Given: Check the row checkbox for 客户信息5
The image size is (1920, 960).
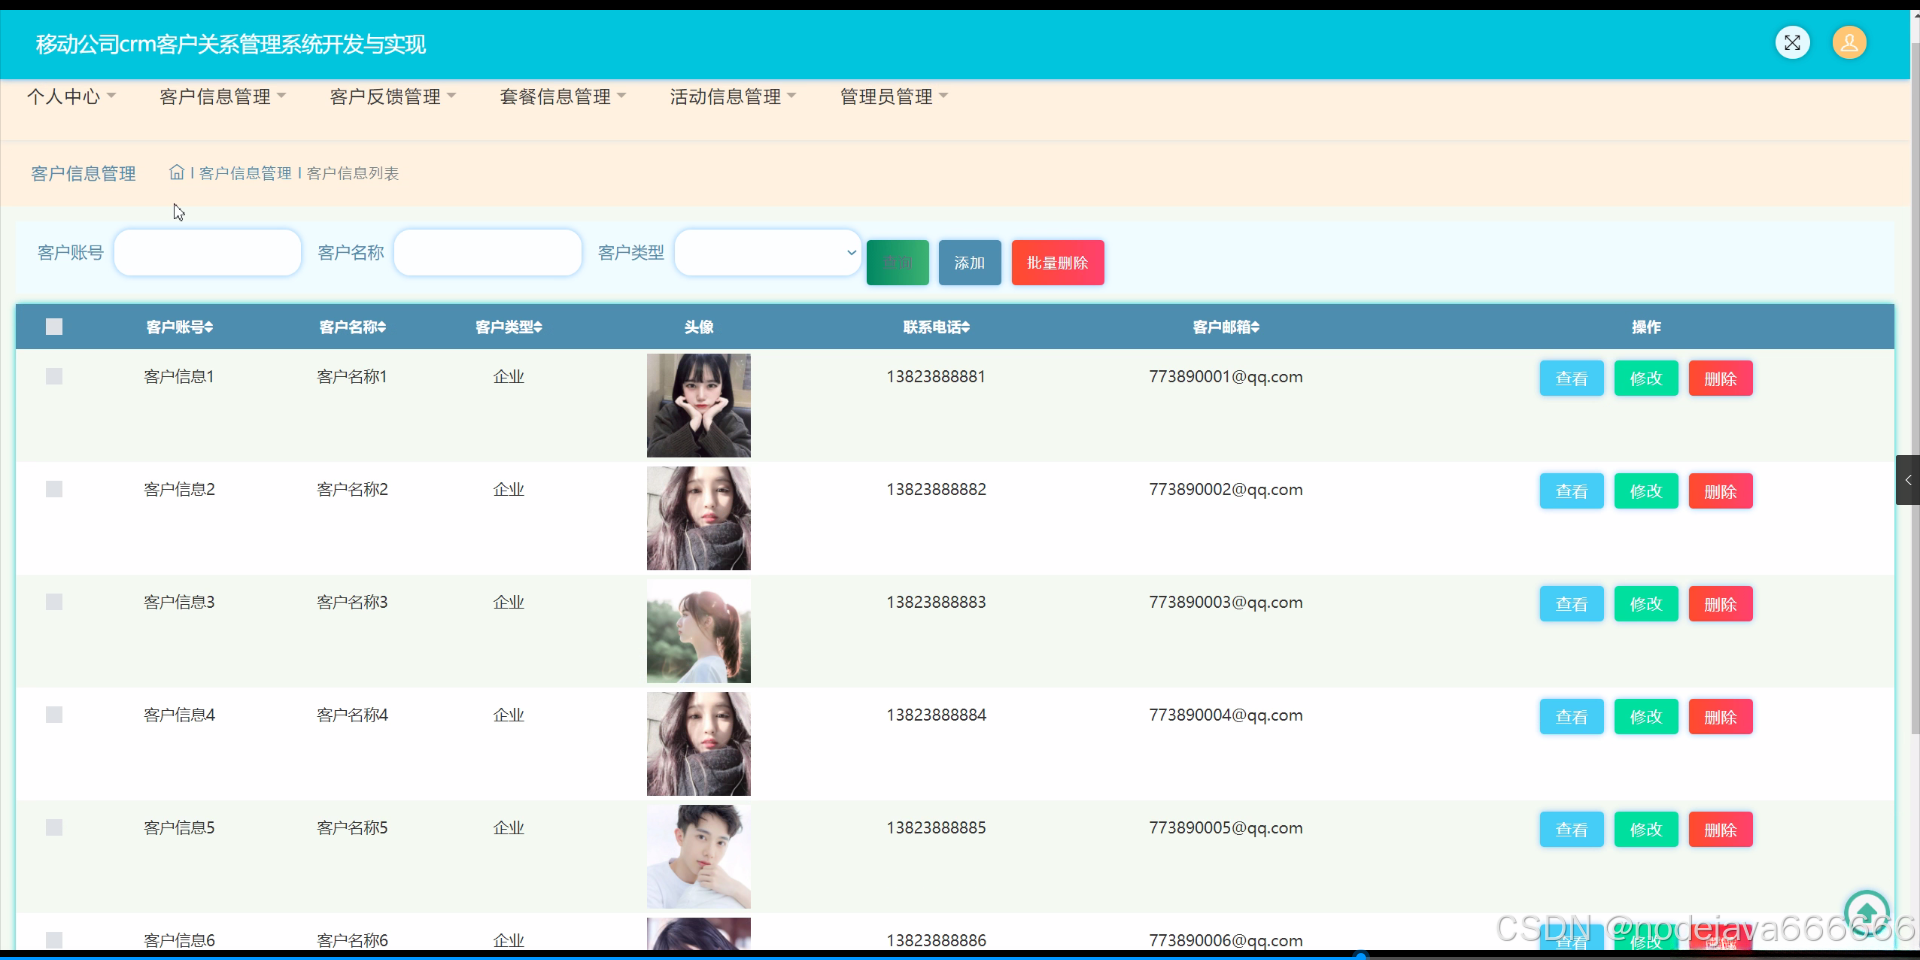Looking at the screenshot, I should point(54,827).
